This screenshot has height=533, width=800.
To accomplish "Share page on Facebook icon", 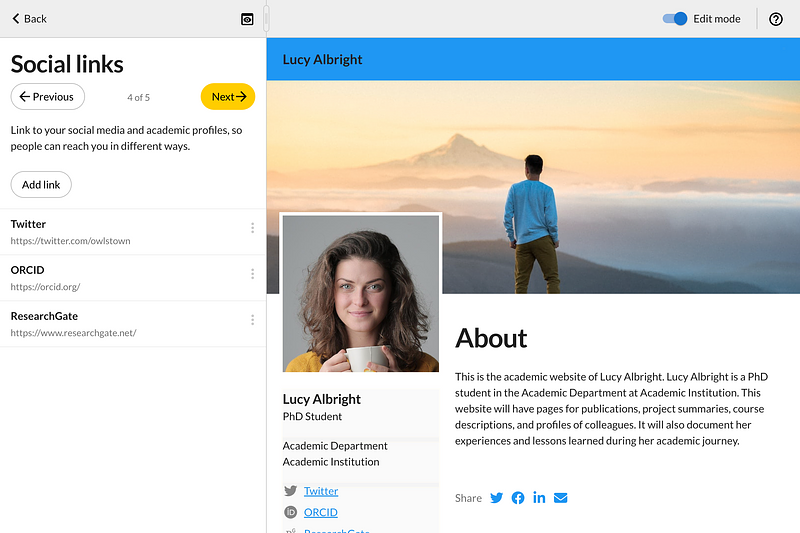I will 518,498.
